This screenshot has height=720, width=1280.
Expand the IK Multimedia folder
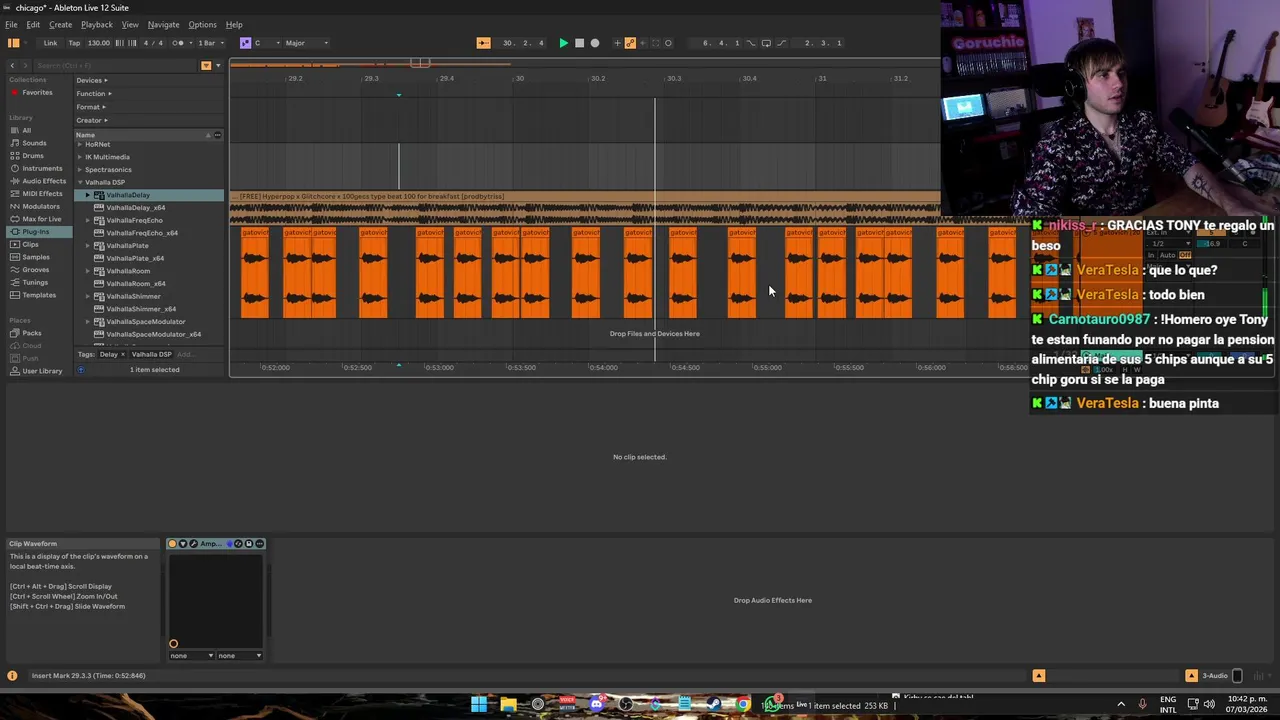80,157
